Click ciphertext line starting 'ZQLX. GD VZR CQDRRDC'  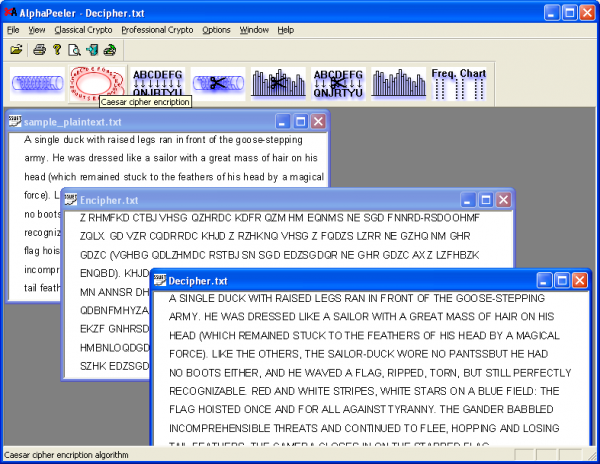click(275, 236)
